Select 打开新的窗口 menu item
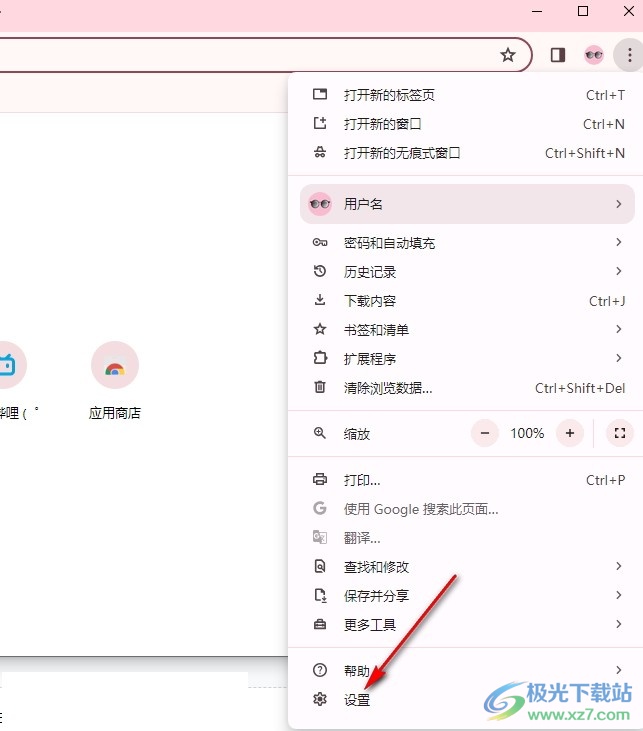The width and height of the screenshot is (643, 731). 466,124
